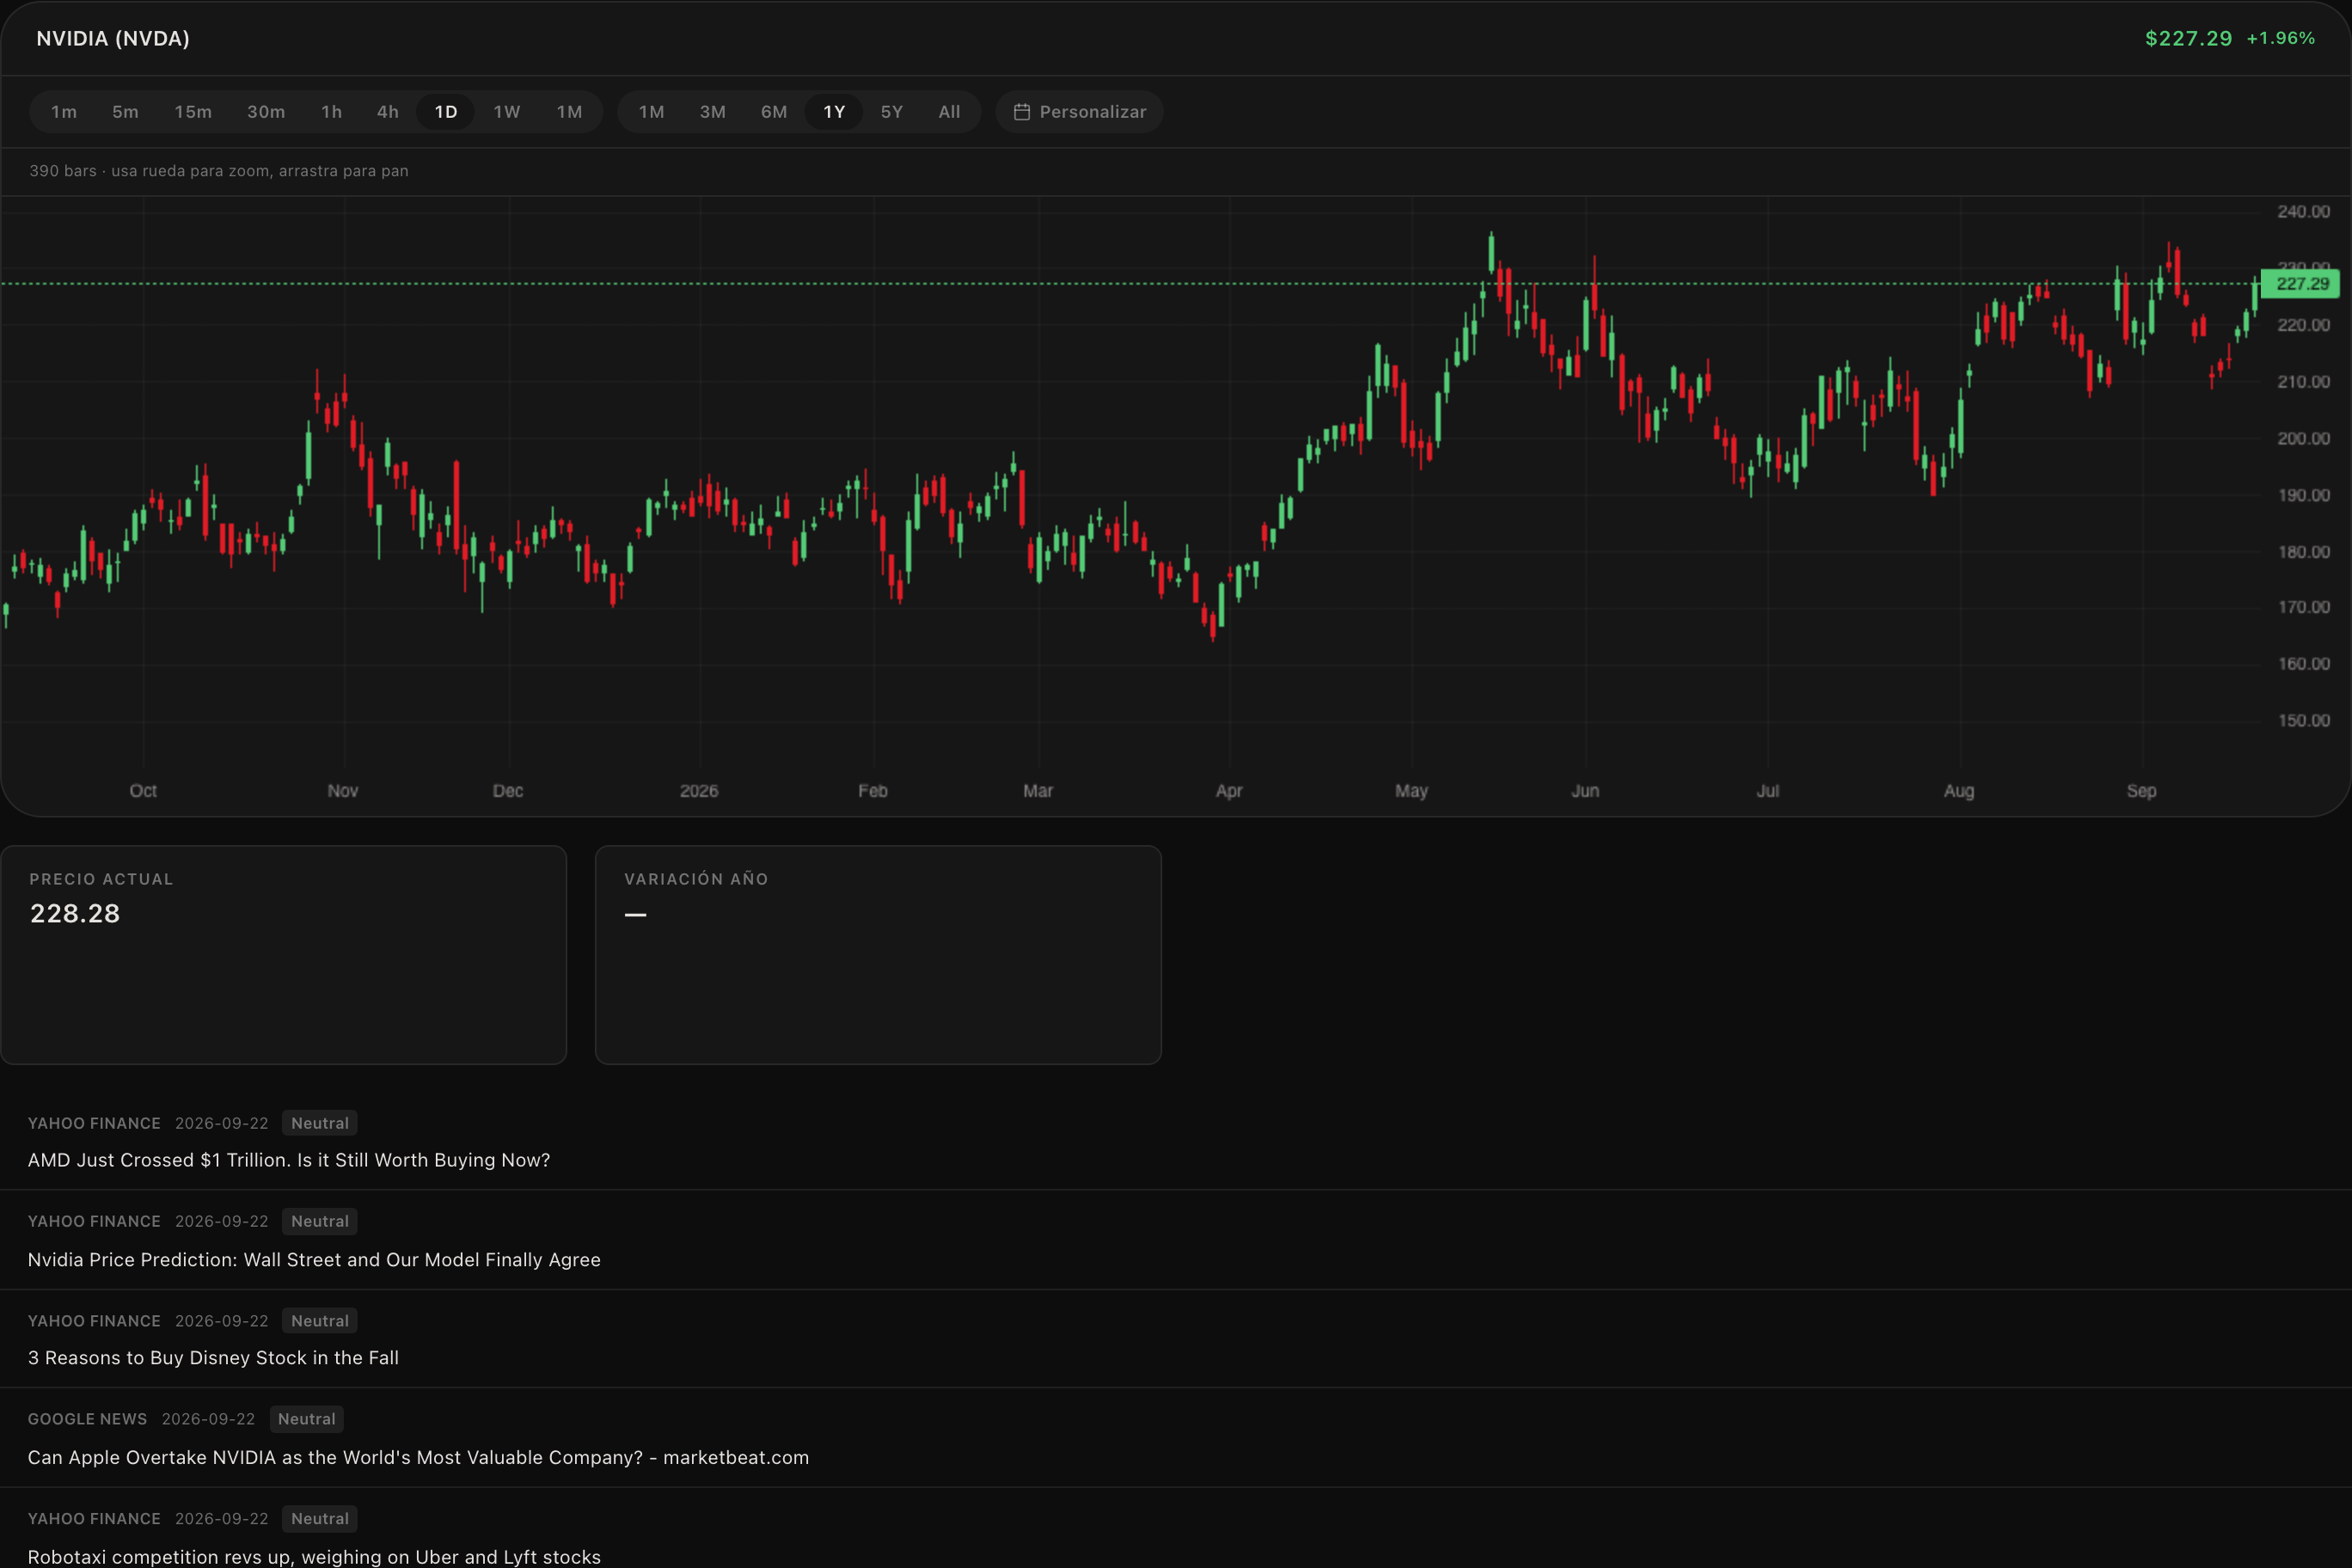Click the 227.29 price label on axis

2301,284
